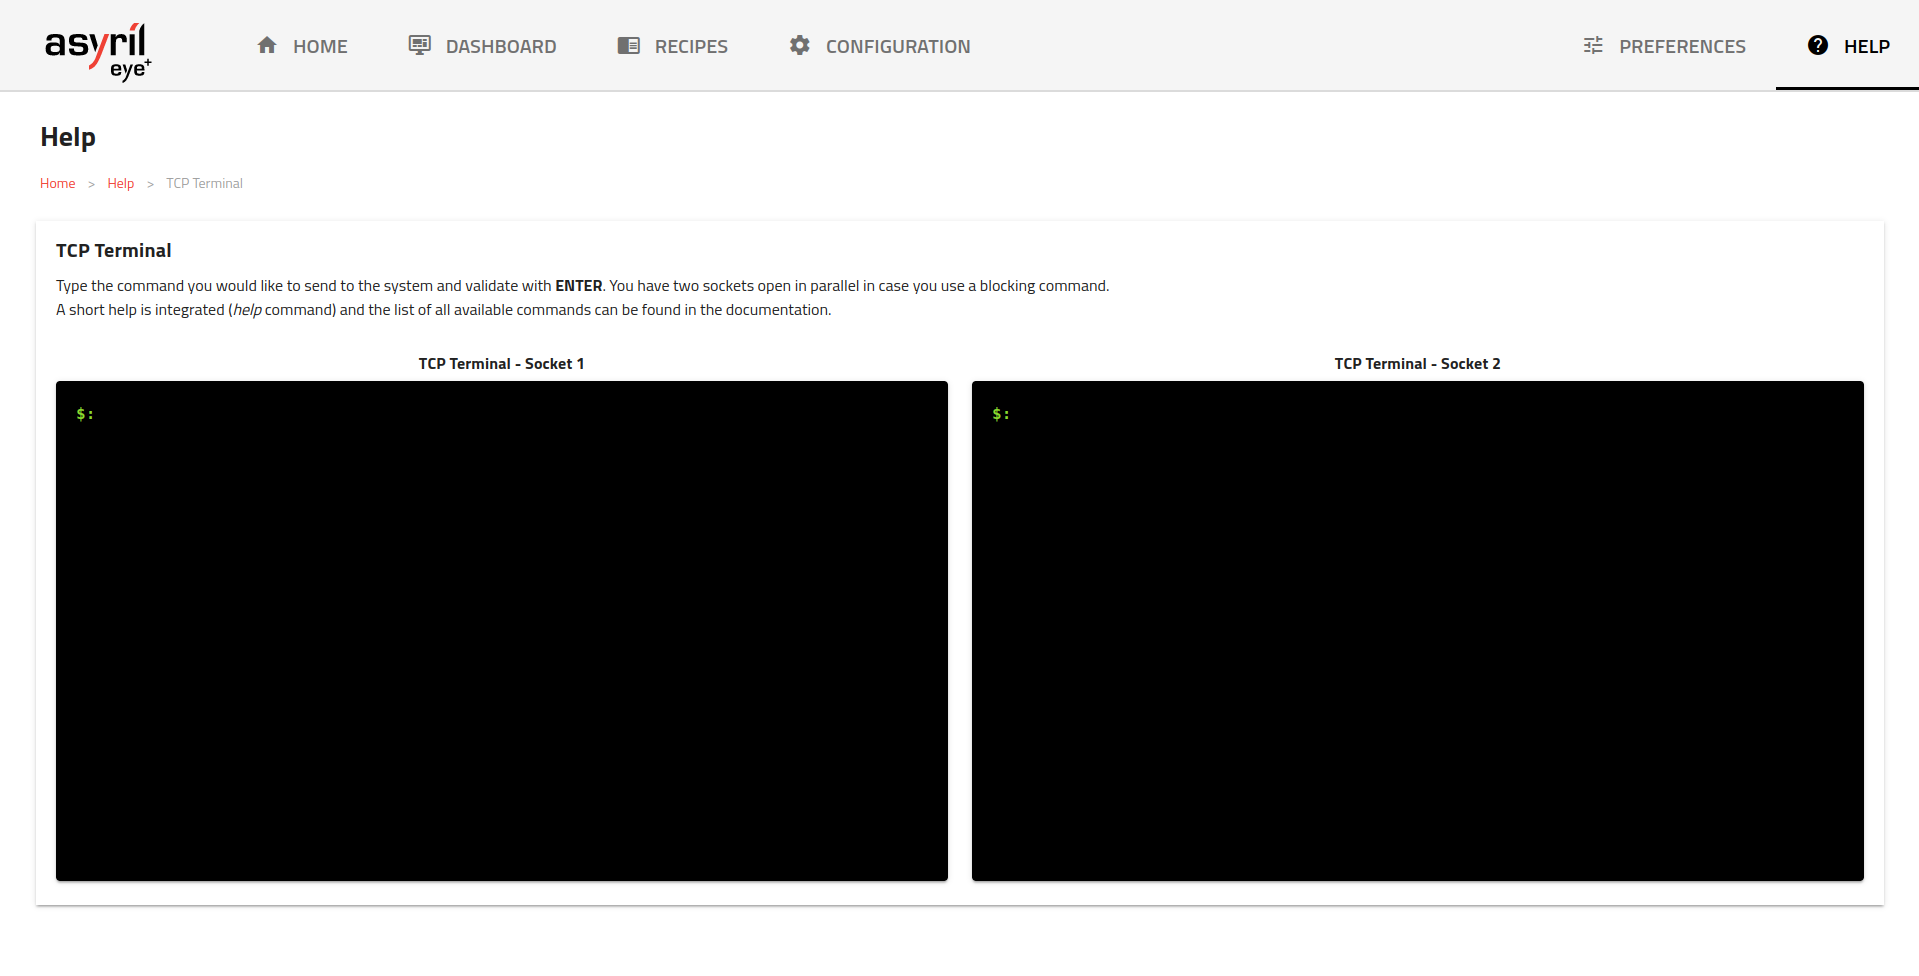Viewport: 1919px width, 976px height.
Task: Go to the DASHBOARD menu item
Action: click(501, 46)
